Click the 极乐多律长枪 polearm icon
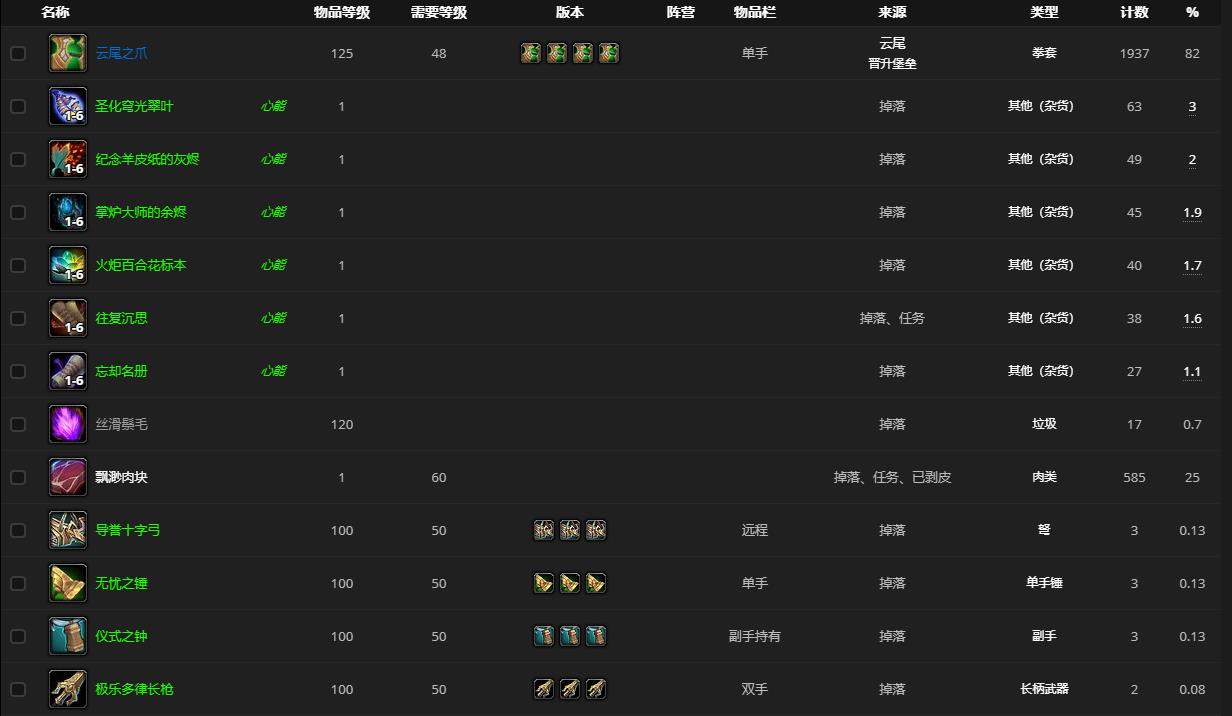Image resolution: width=1232 pixels, height=716 pixels. click(x=67, y=689)
